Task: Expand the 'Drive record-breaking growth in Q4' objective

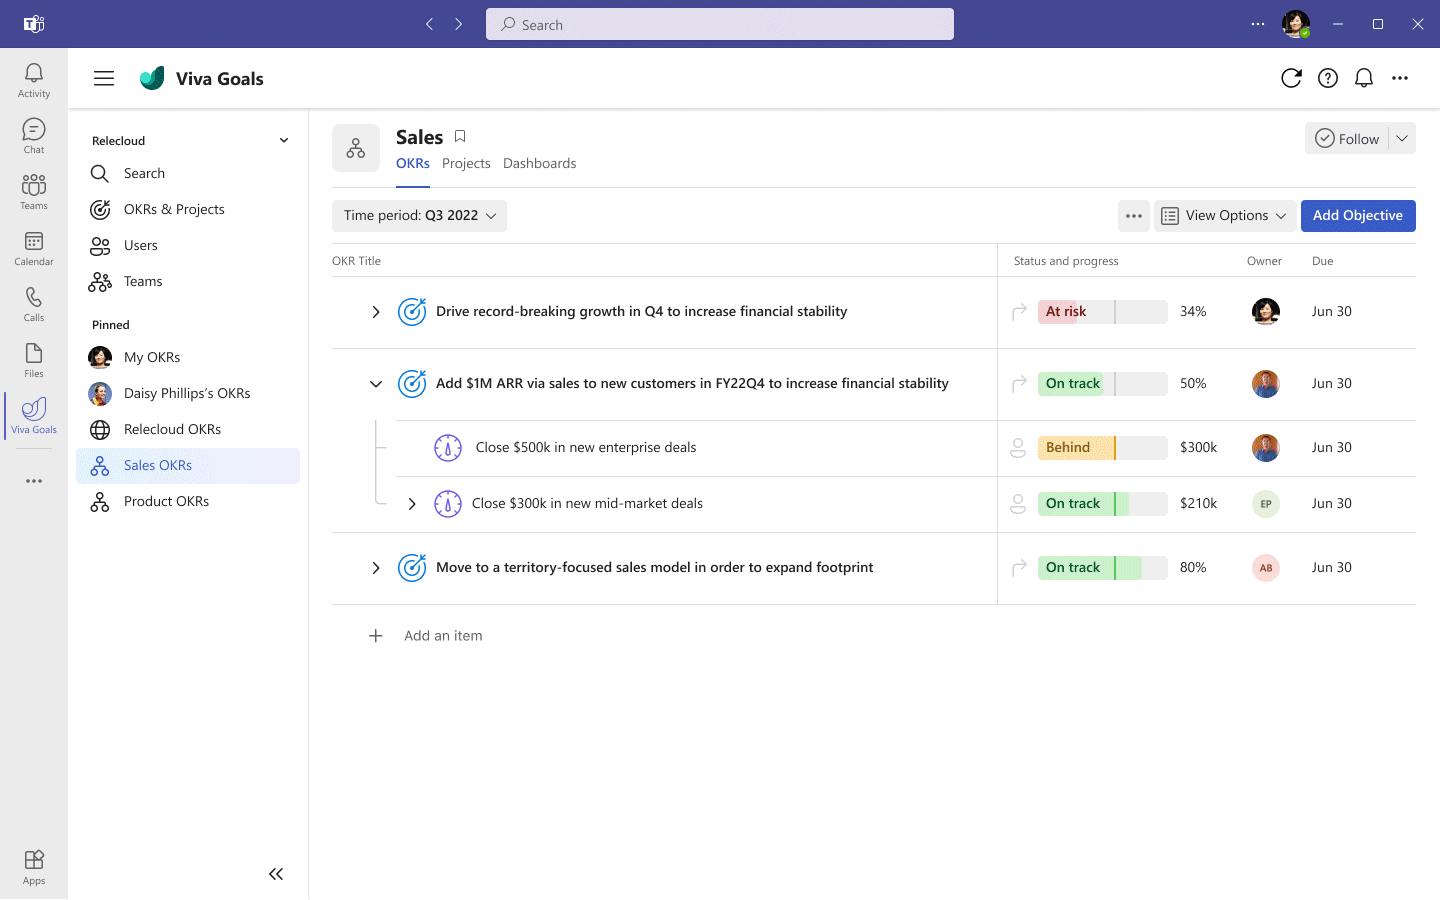Action: click(x=376, y=311)
